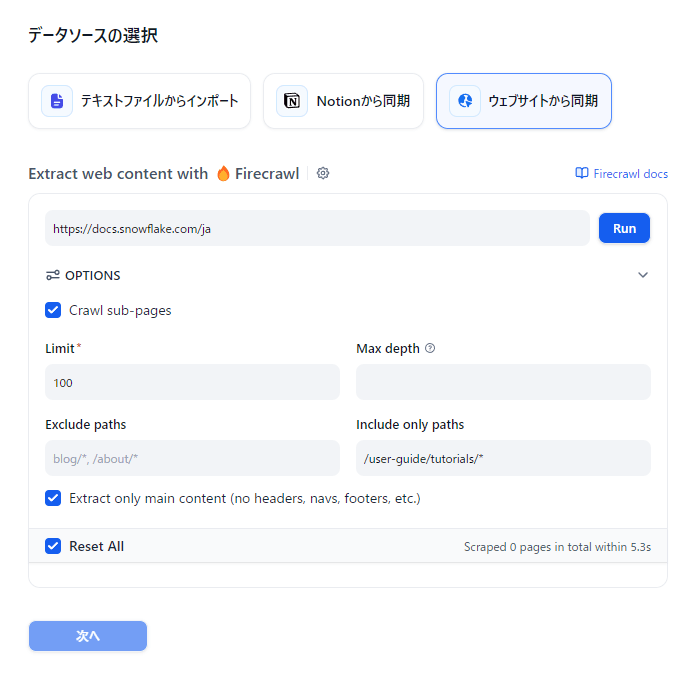Click the book icon beside Firecrawl docs

582,173
